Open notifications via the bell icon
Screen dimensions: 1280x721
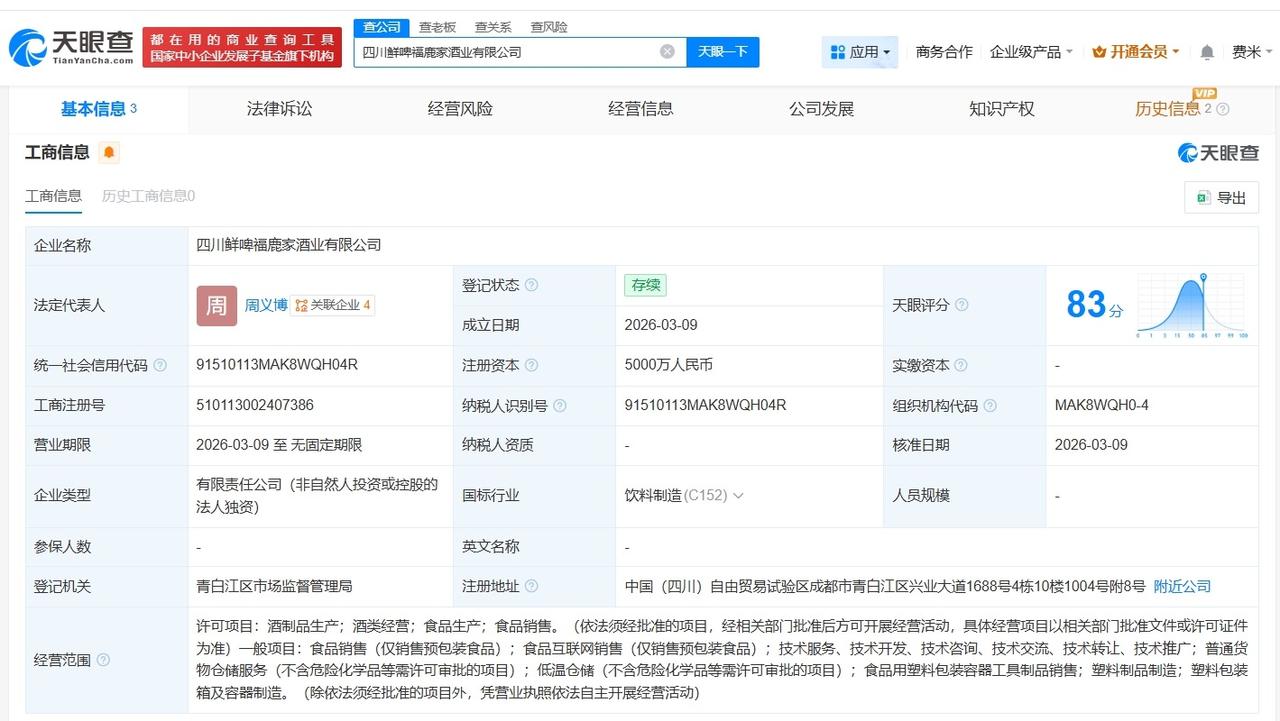coord(1206,50)
